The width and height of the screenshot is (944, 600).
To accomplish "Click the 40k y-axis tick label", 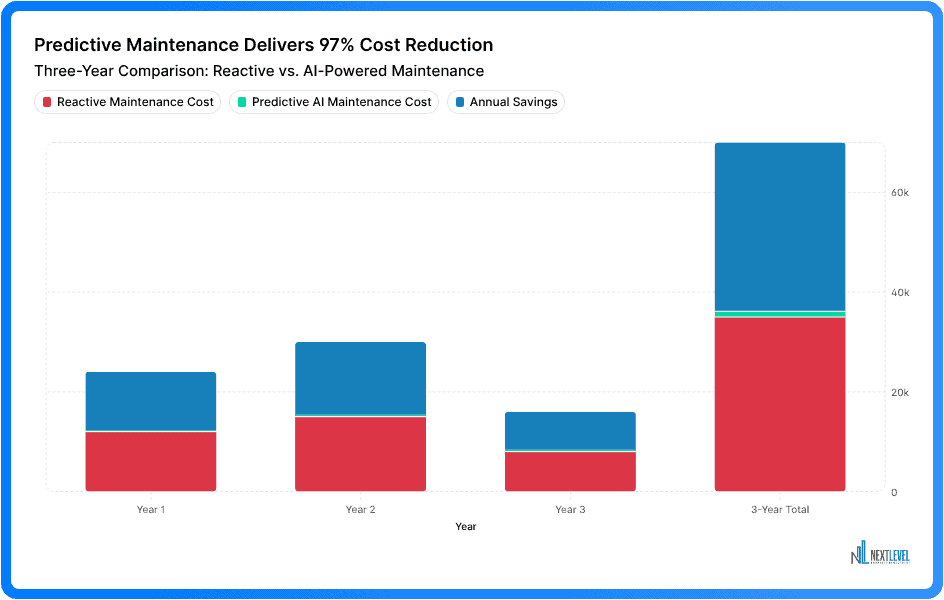I will click(x=900, y=292).
